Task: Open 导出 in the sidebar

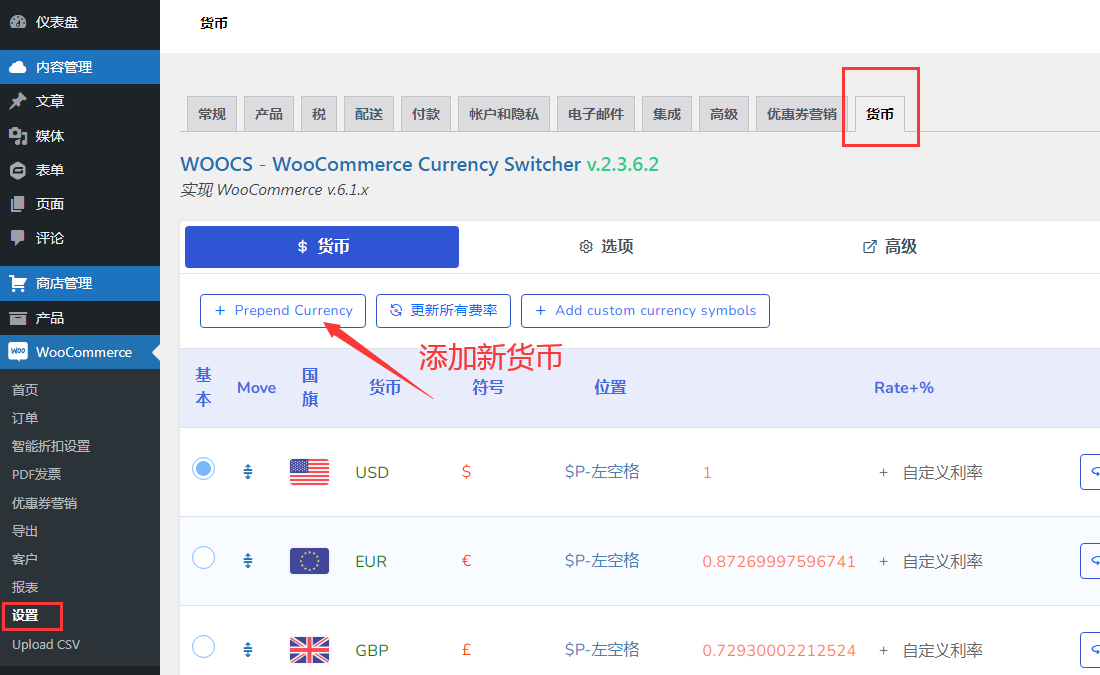Action: (25, 531)
